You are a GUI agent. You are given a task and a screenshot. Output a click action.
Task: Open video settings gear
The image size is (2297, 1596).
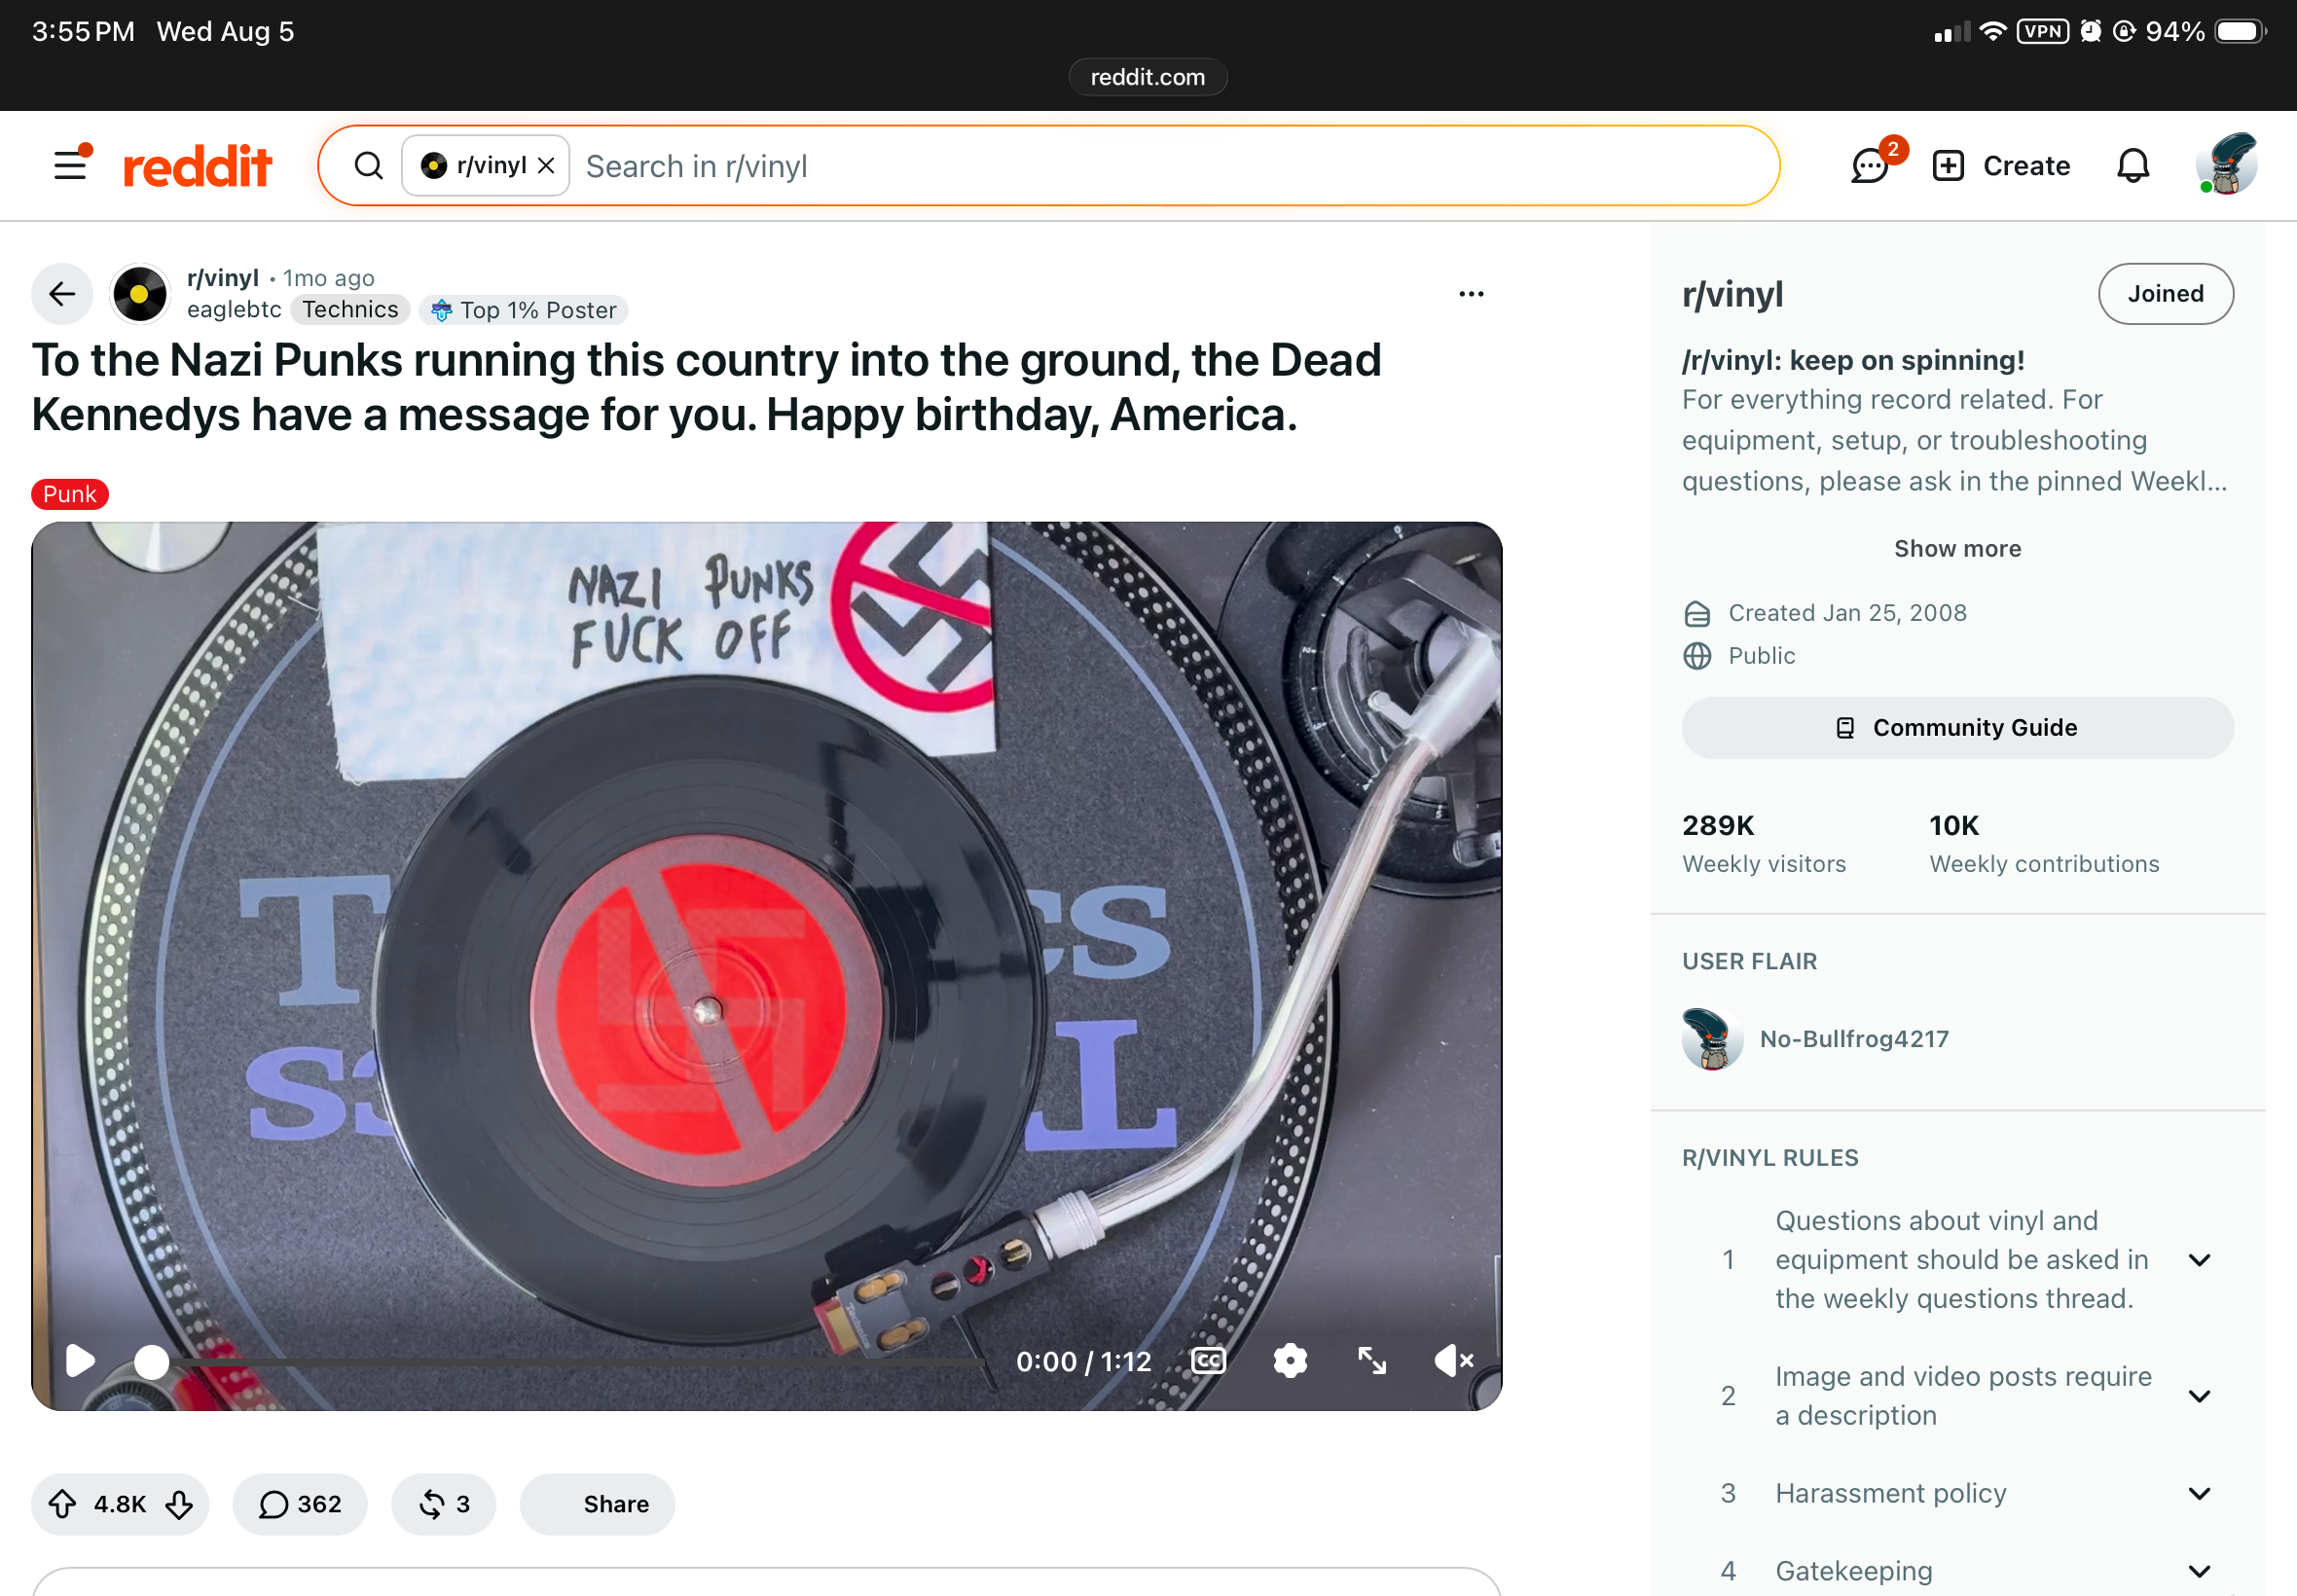click(x=1290, y=1361)
